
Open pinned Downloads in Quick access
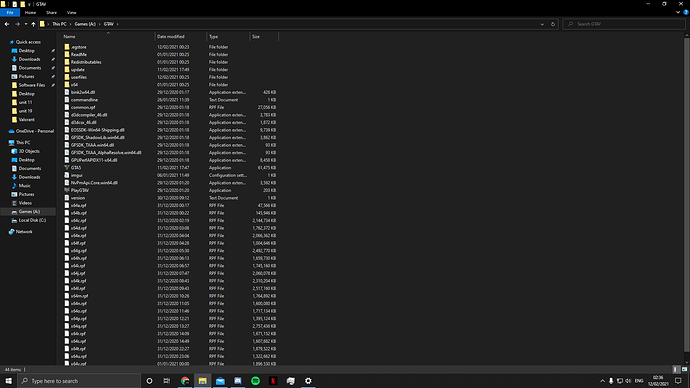(29, 59)
